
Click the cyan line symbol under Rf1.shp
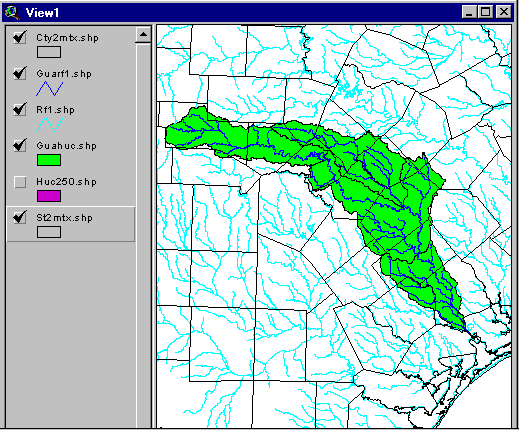click(x=49, y=124)
